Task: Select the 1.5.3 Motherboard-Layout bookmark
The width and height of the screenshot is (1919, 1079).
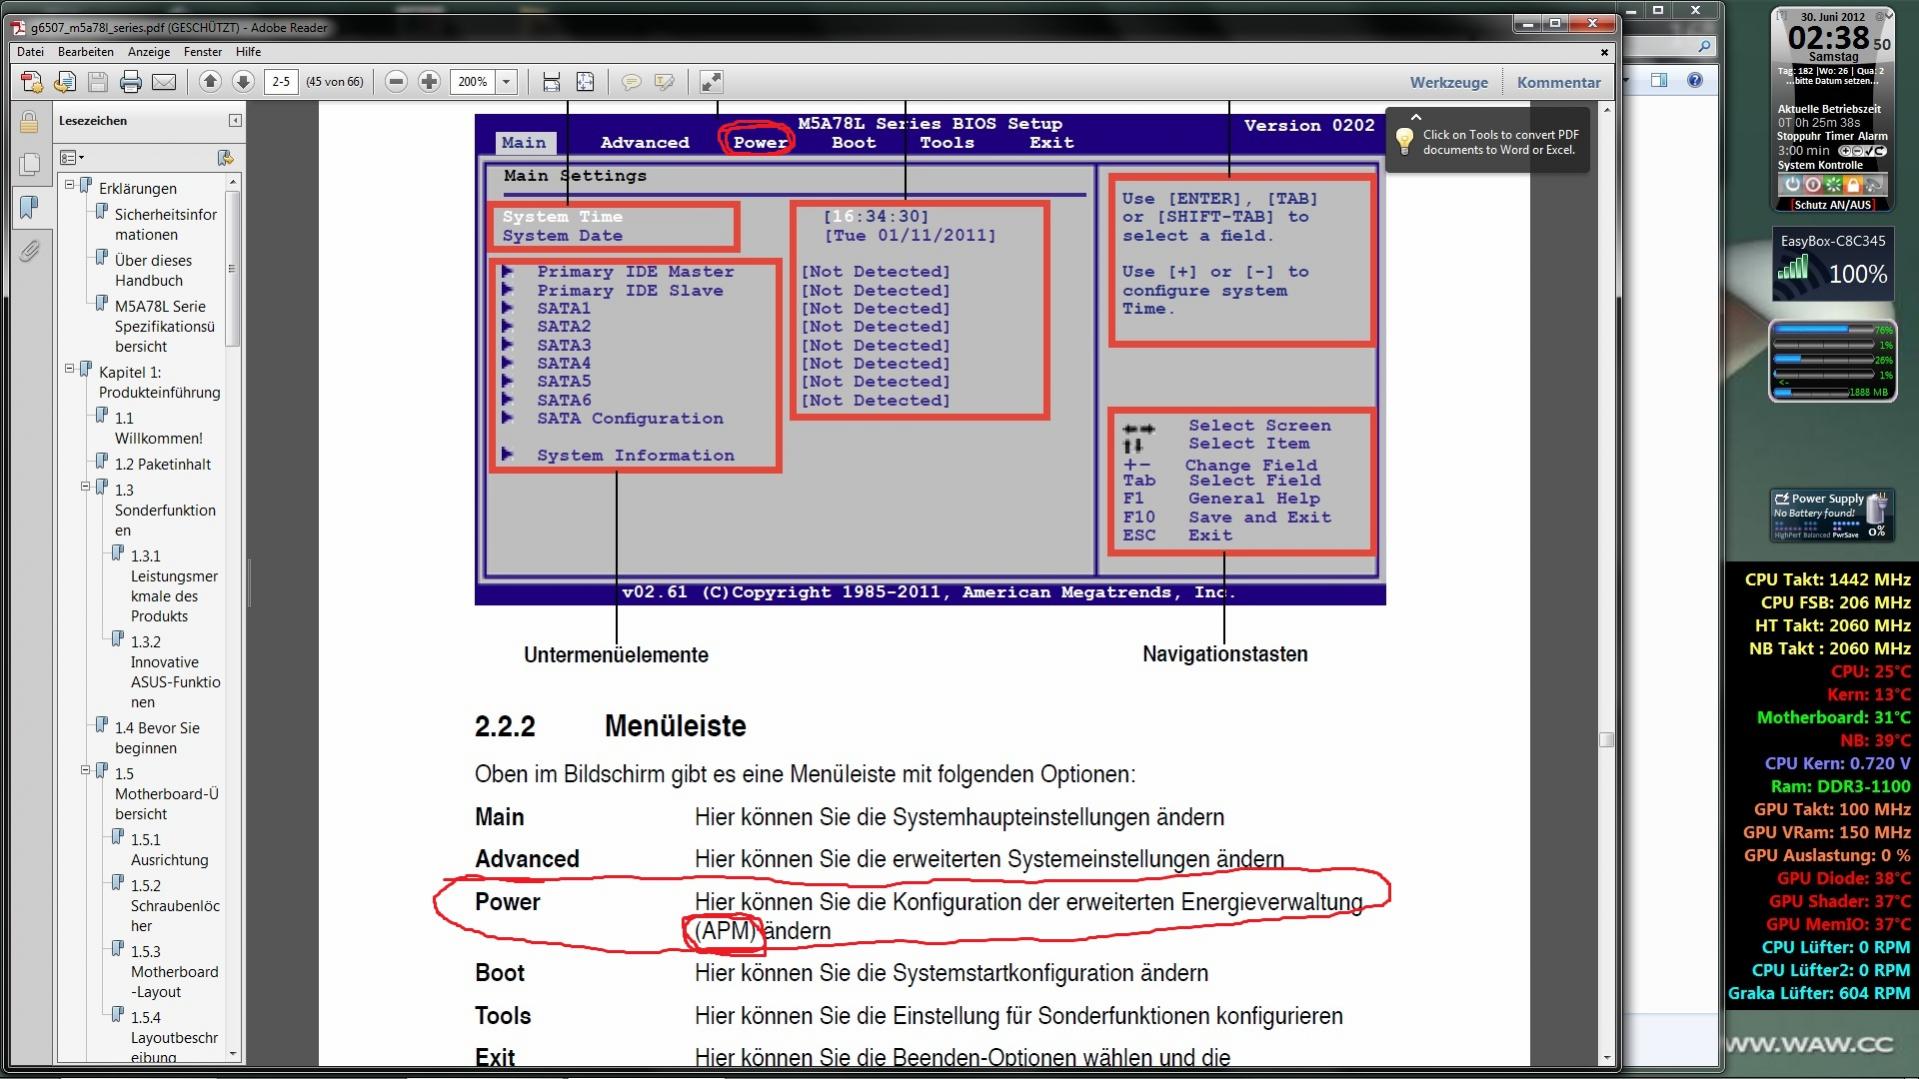Action: coord(174,972)
